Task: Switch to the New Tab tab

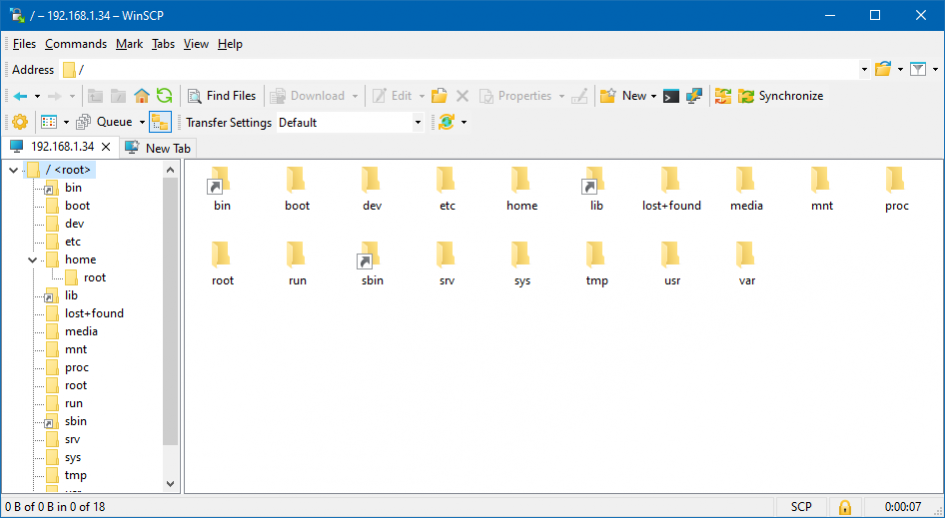Action: [158, 148]
